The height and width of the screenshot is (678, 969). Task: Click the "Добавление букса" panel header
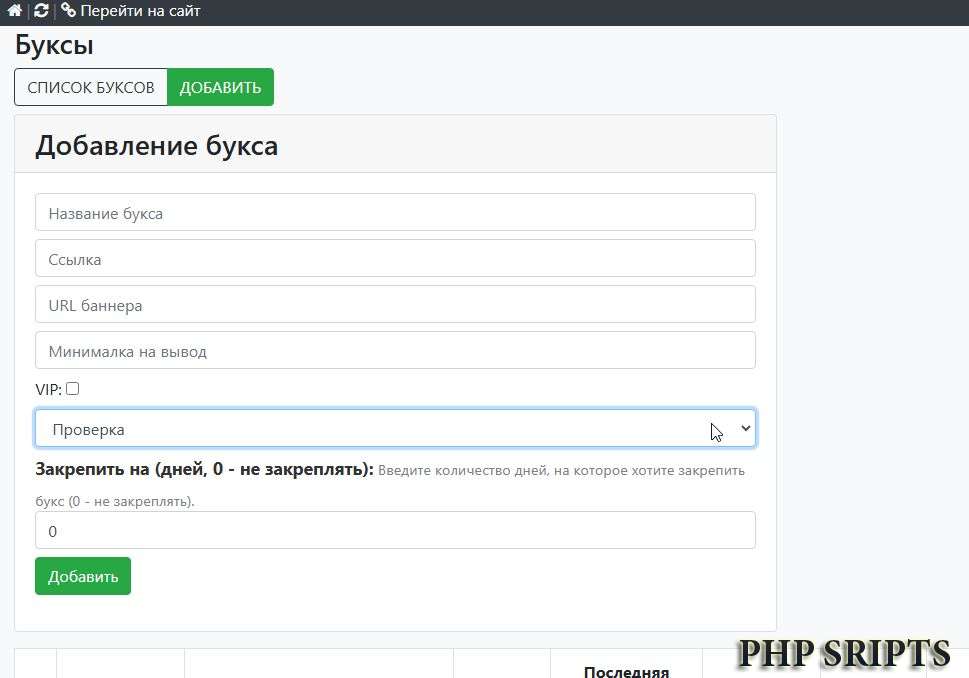[x=156, y=145]
